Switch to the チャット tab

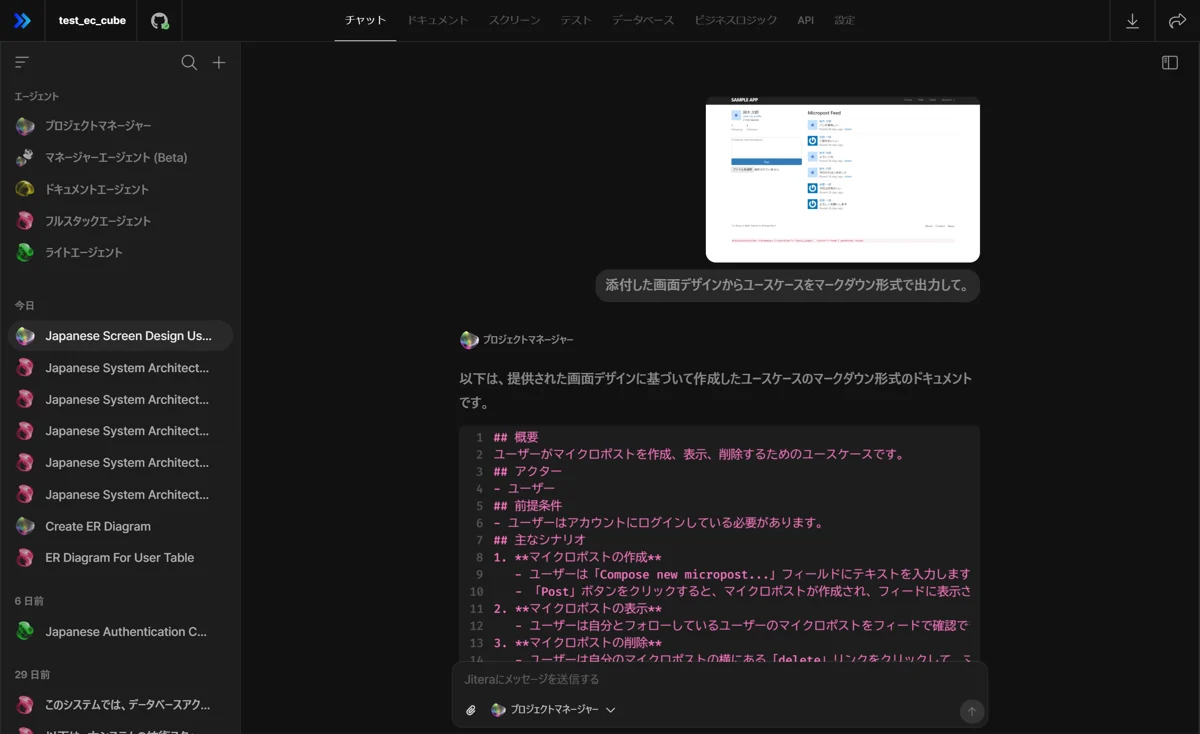(365, 20)
